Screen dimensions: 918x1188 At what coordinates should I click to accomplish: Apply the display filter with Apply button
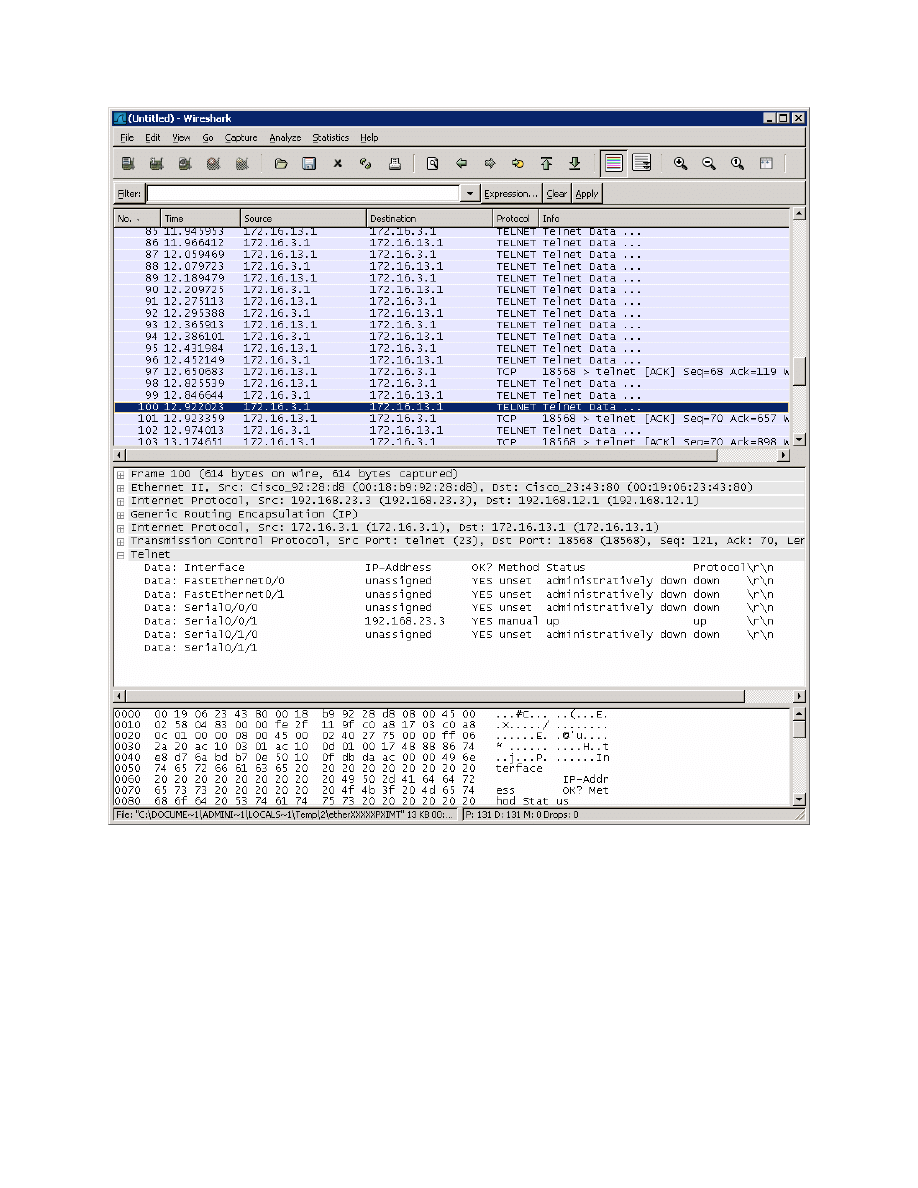coord(587,193)
